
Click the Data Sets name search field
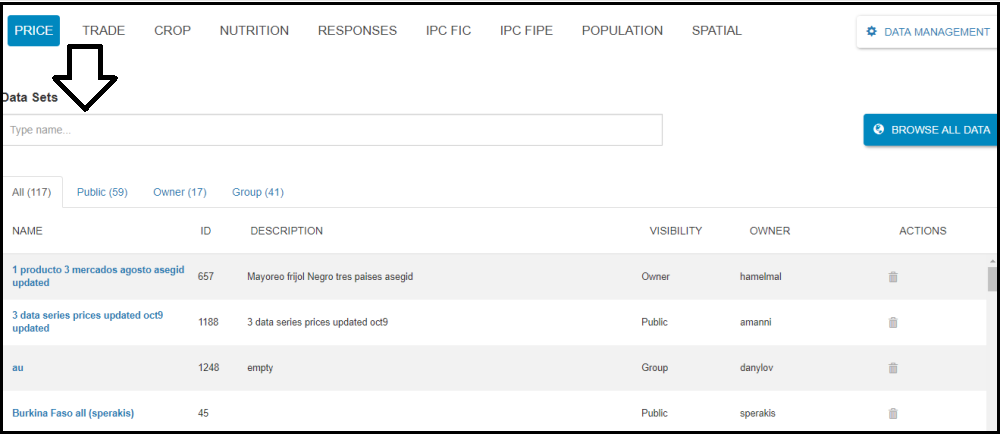click(332, 130)
